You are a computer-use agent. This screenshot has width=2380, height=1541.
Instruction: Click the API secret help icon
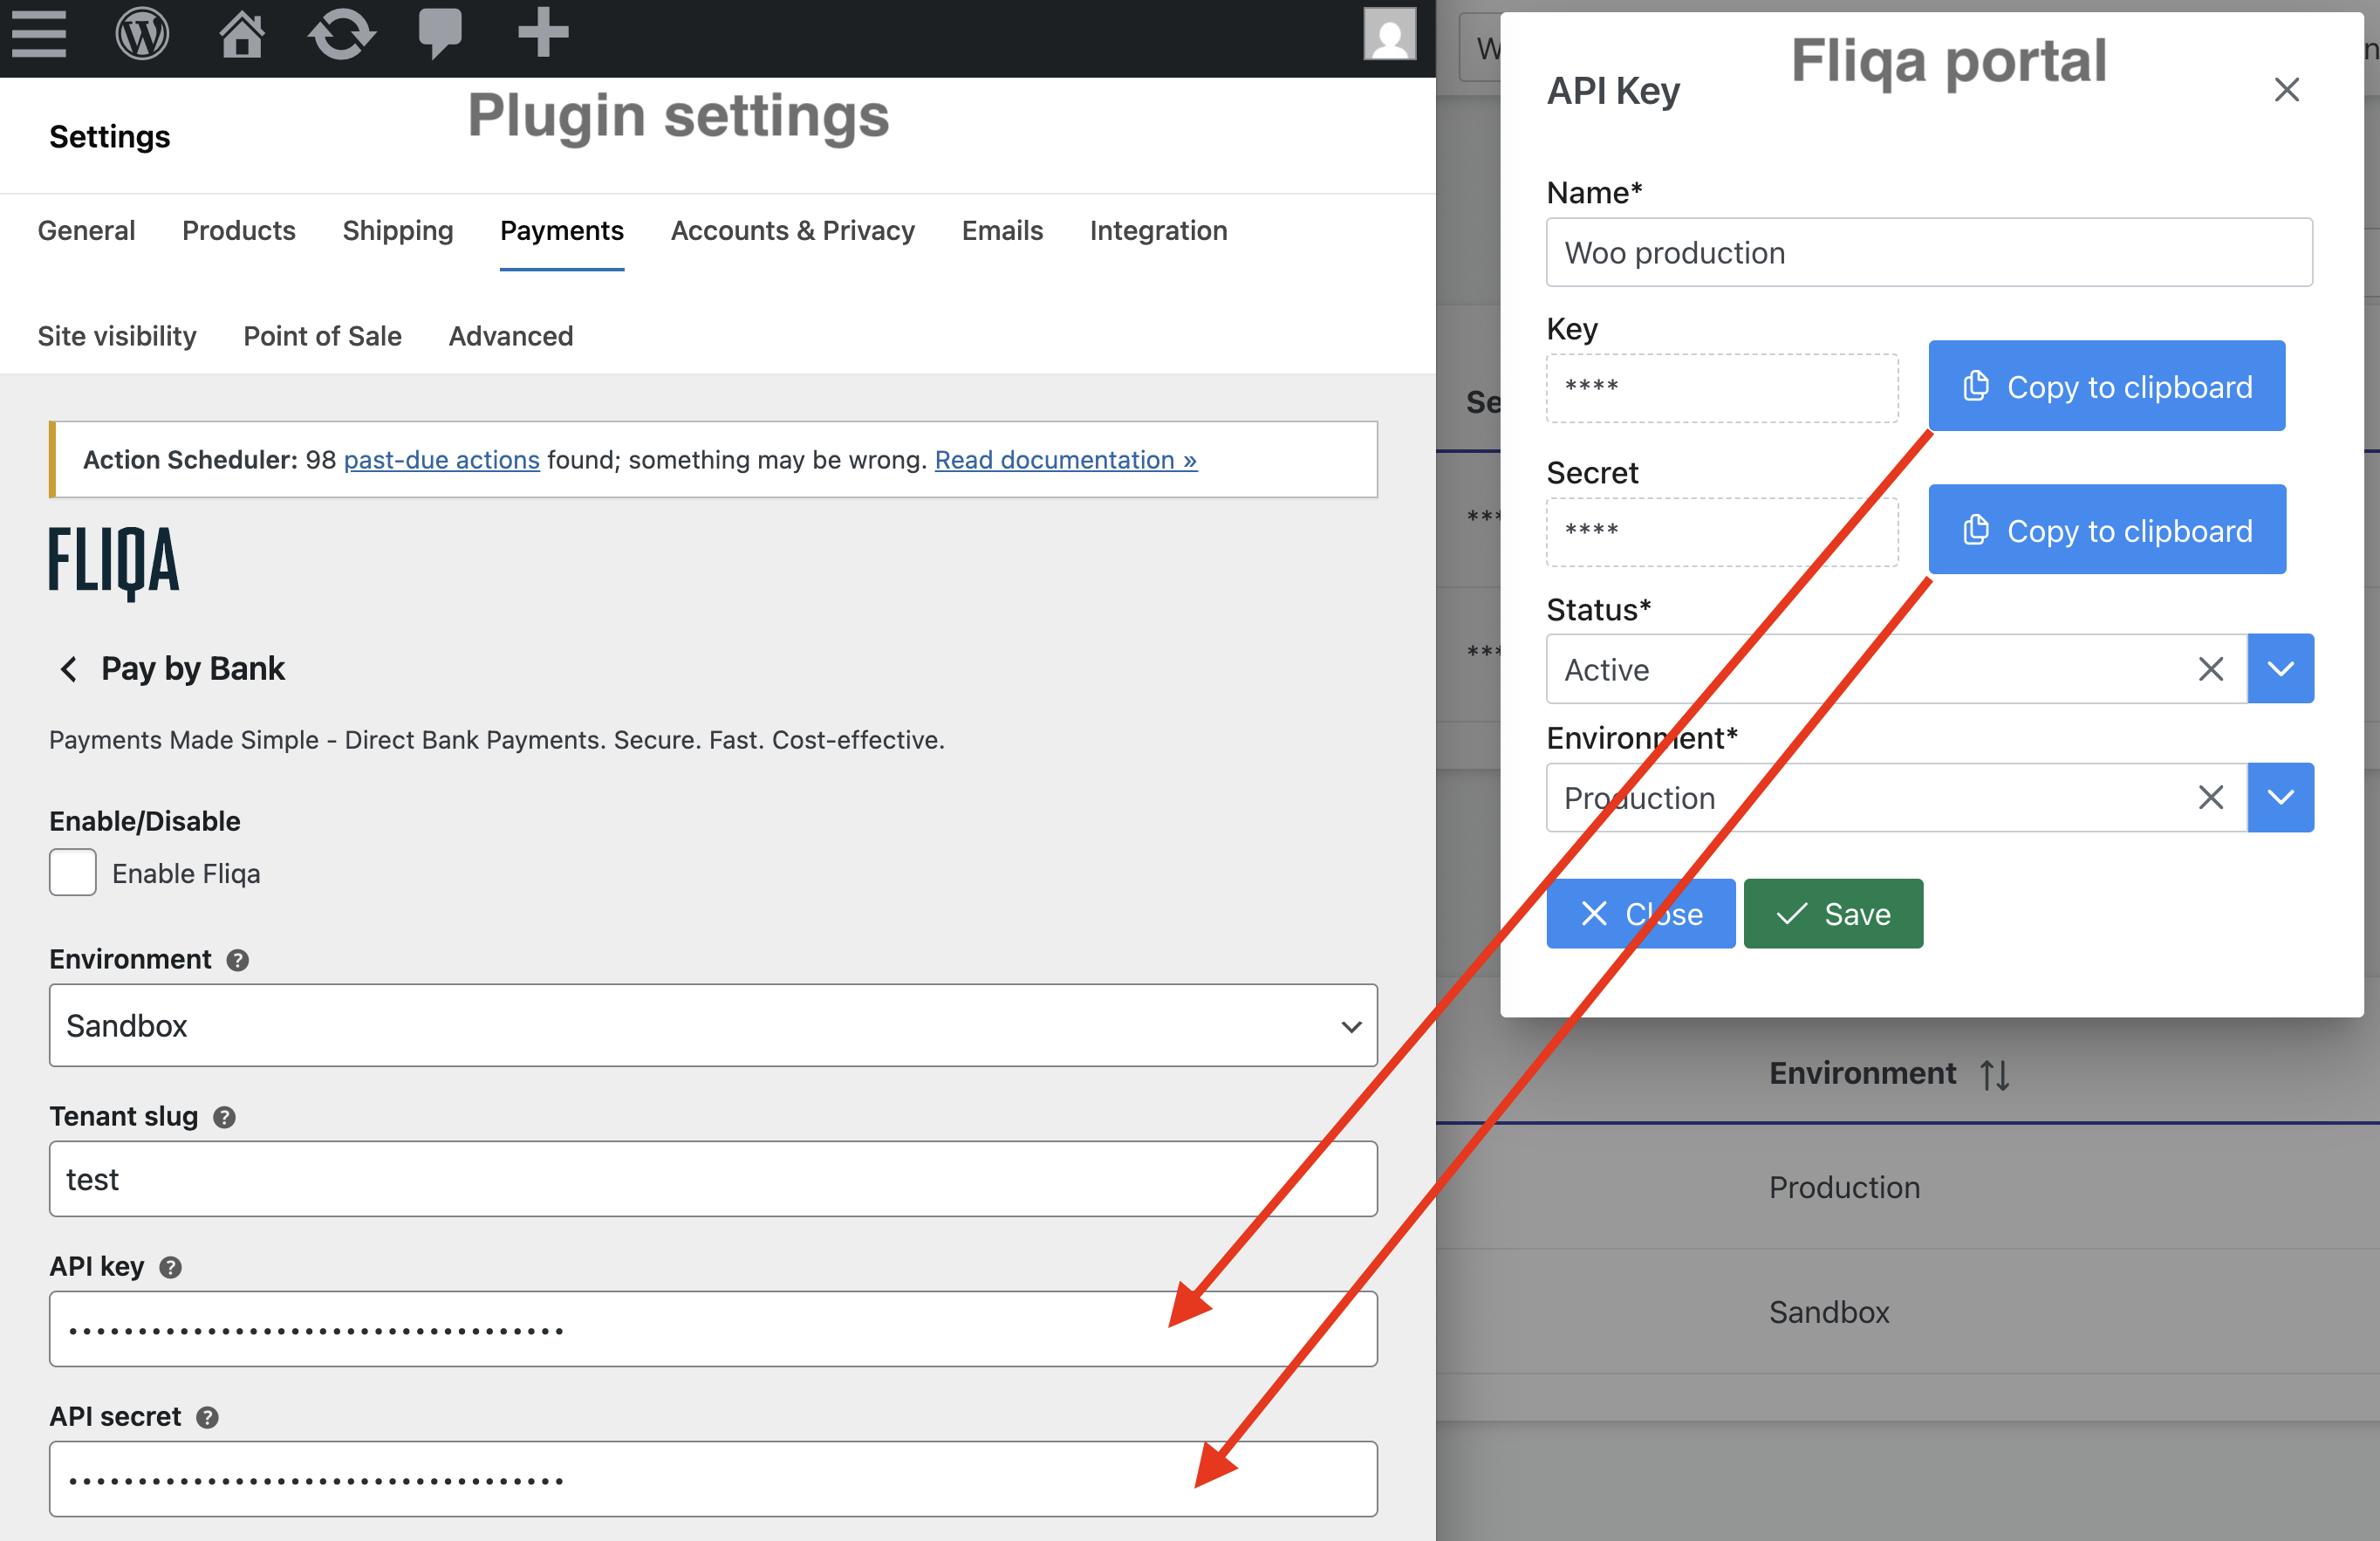(207, 1417)
